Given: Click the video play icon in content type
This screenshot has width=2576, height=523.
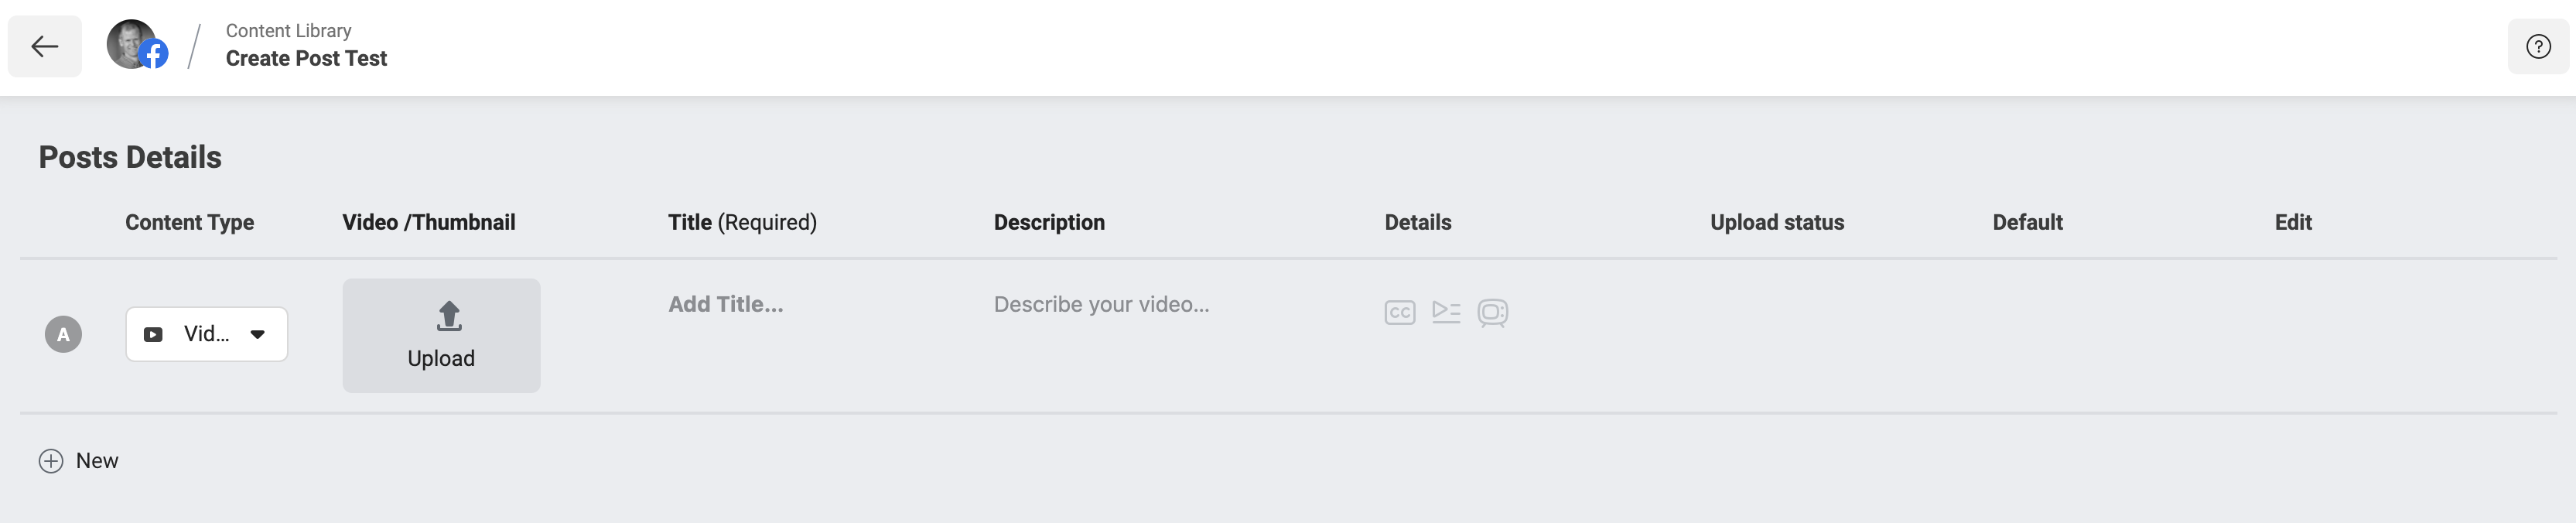Looking at the screenshot, I should [x=153, y=335].
